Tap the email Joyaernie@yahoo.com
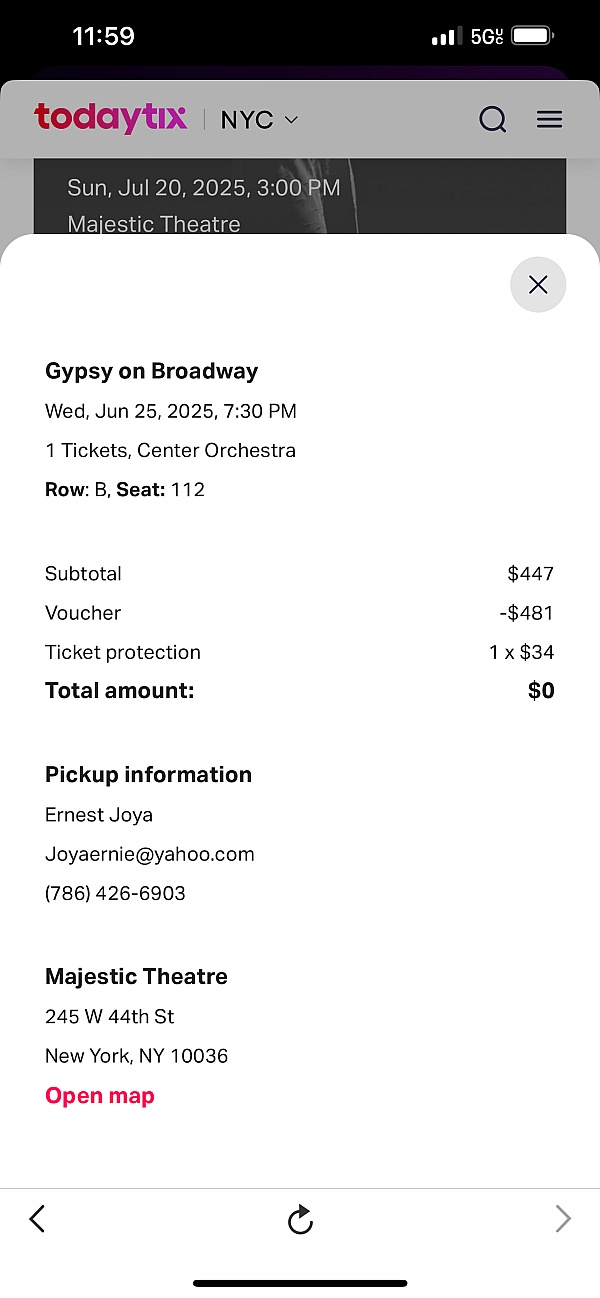Viewport: 600px width, 1298px height. [150, 854]
